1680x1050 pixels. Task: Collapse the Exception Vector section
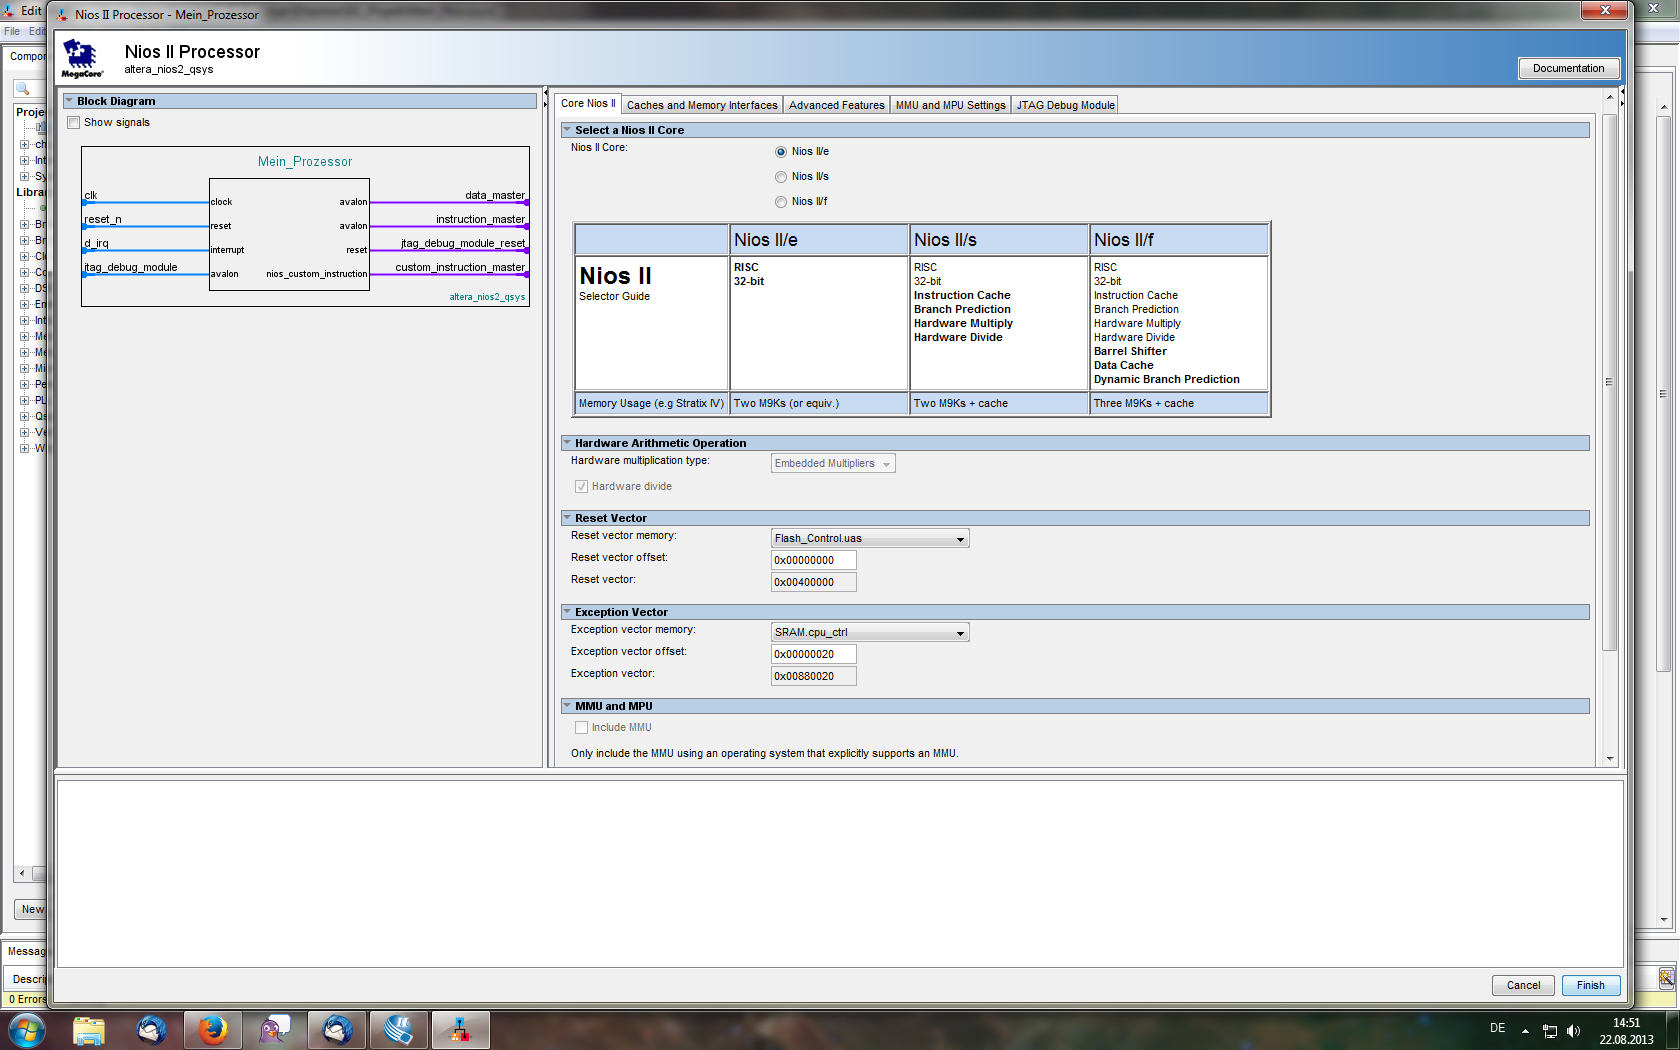567,612
